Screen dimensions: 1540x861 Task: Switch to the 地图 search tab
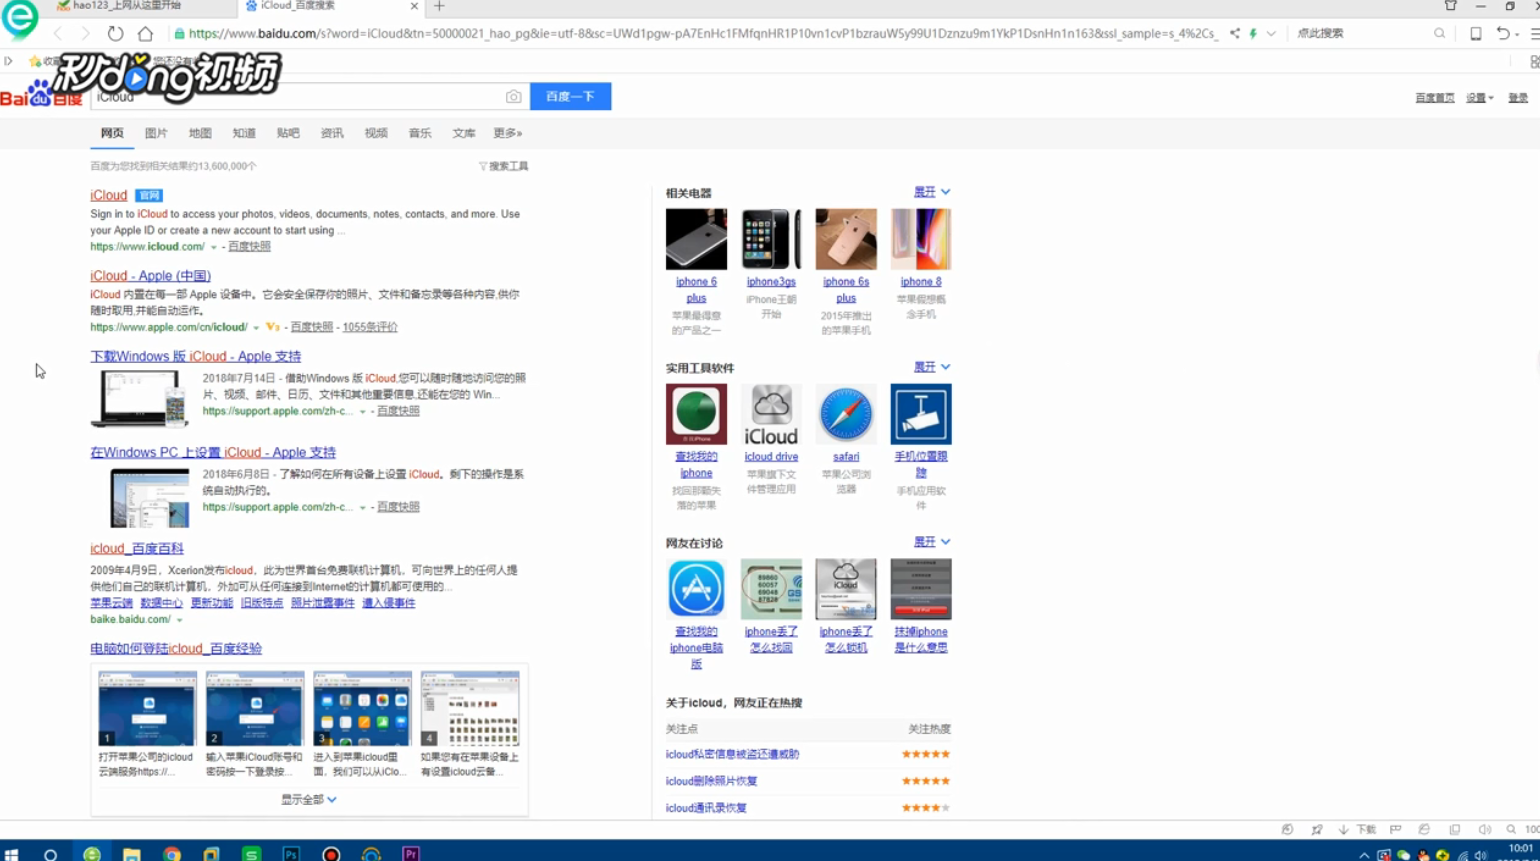pos(200,133)
